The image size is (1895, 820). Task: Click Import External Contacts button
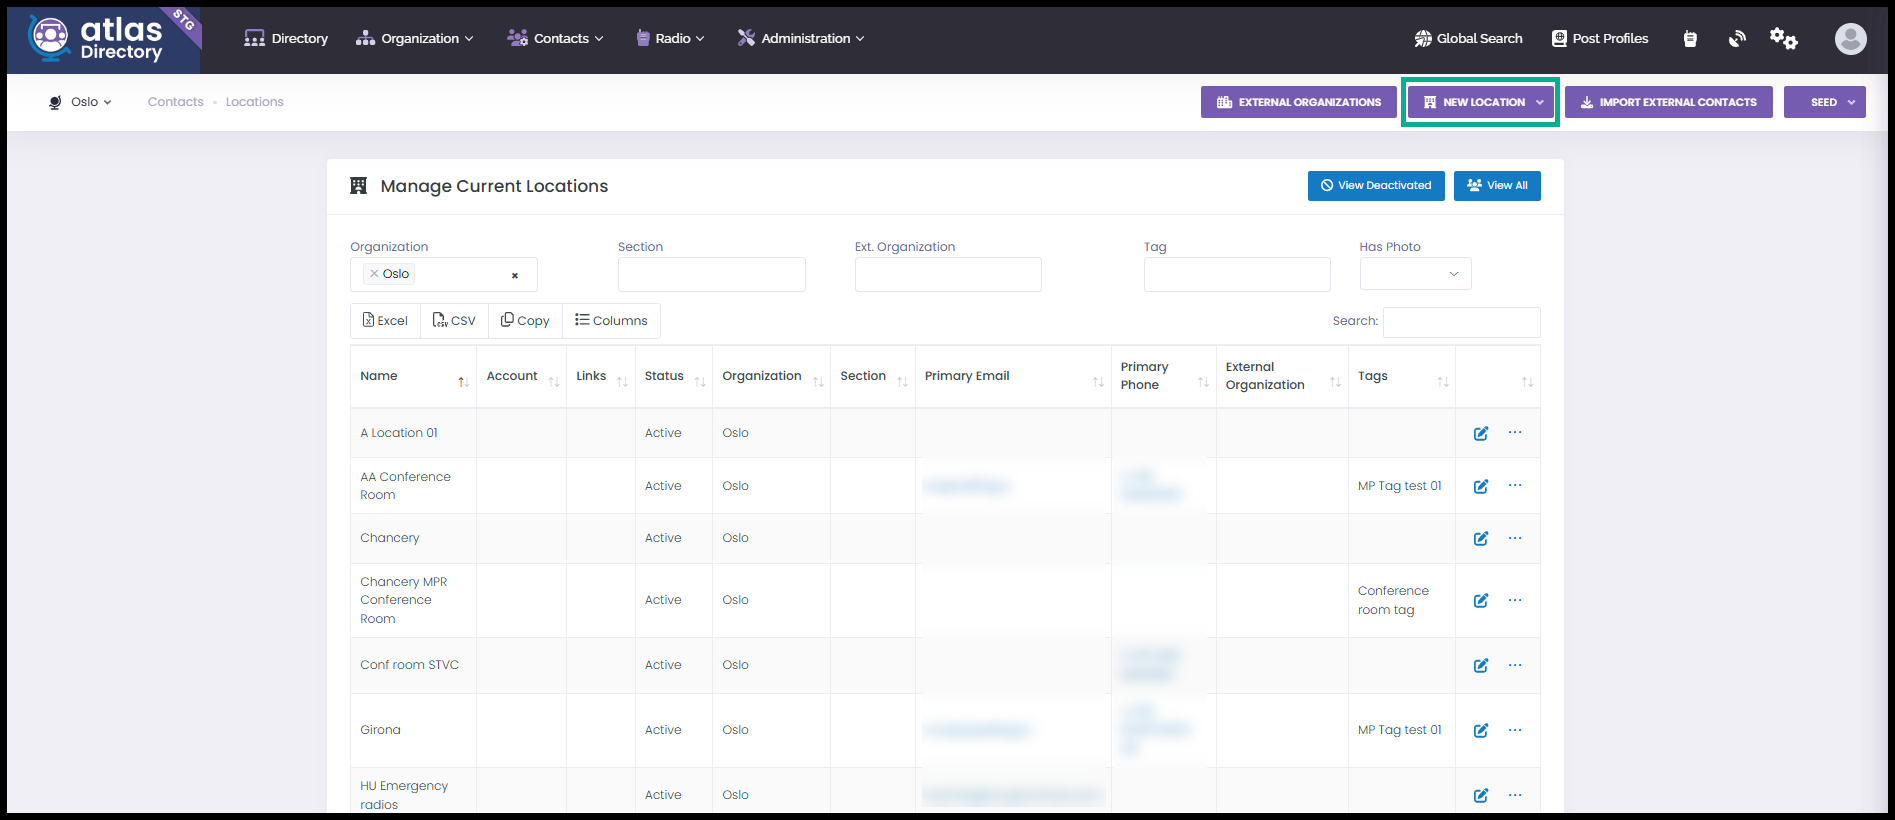click(1668, 102)
